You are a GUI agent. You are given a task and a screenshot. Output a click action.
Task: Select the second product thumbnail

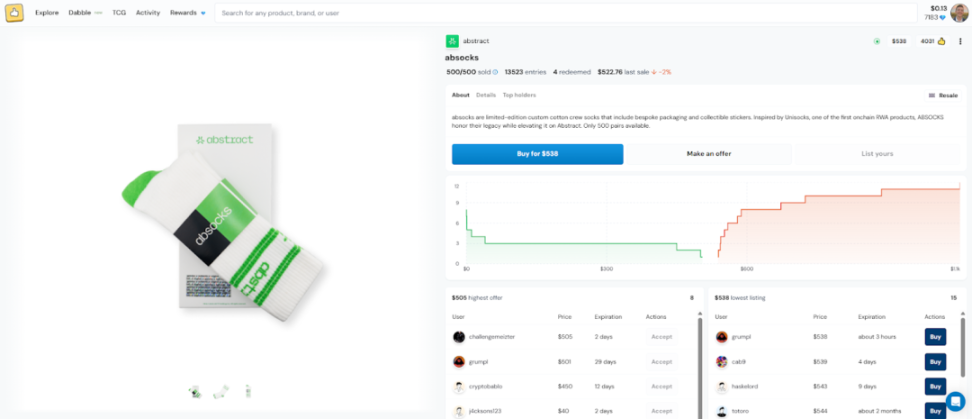(221, 392)
